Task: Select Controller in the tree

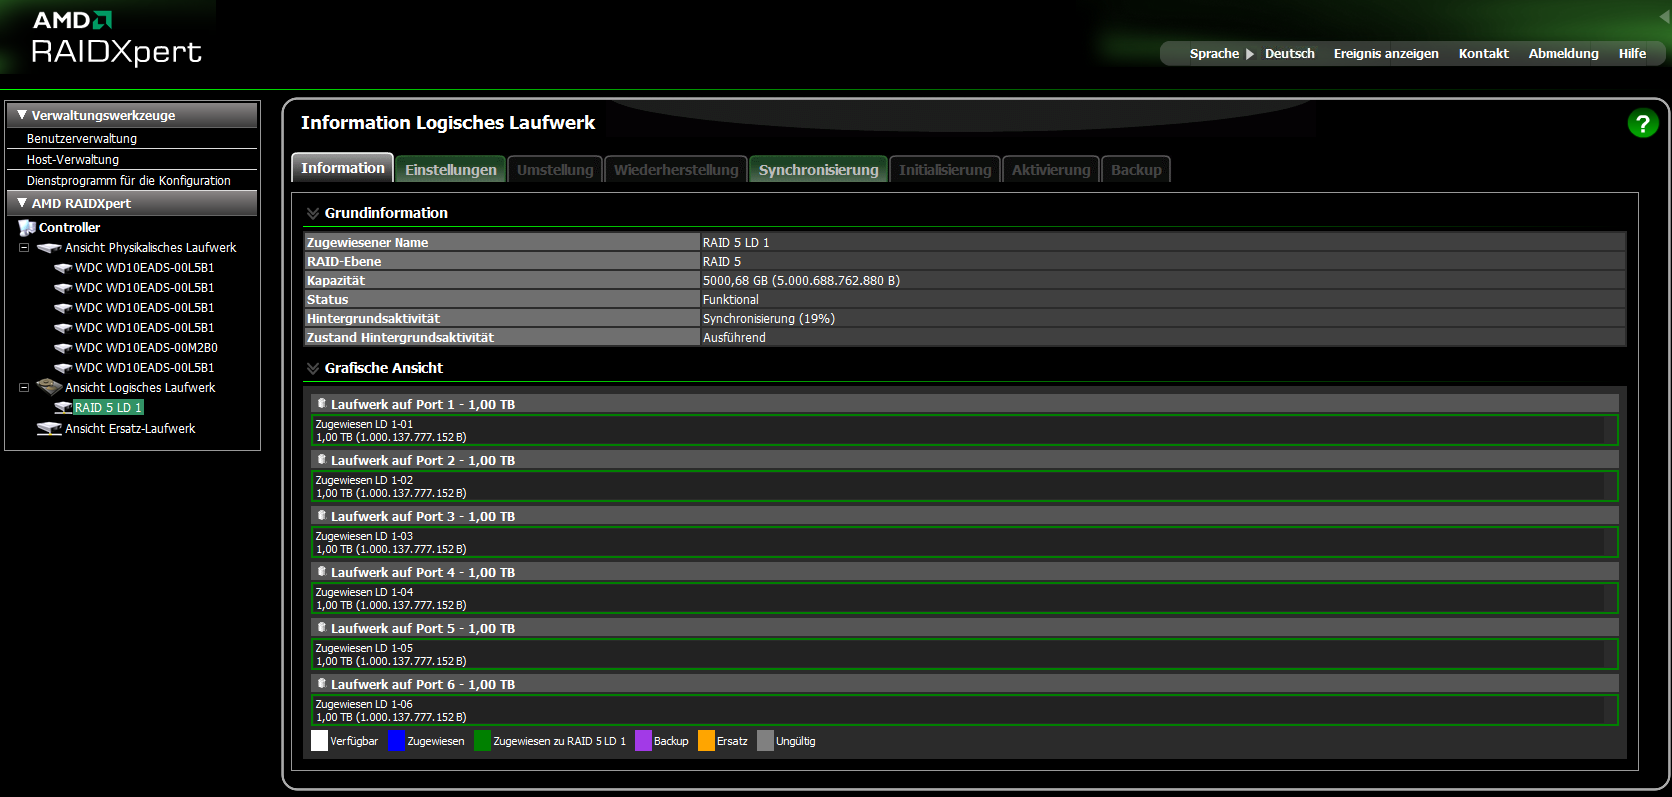Action: (69, 228)
